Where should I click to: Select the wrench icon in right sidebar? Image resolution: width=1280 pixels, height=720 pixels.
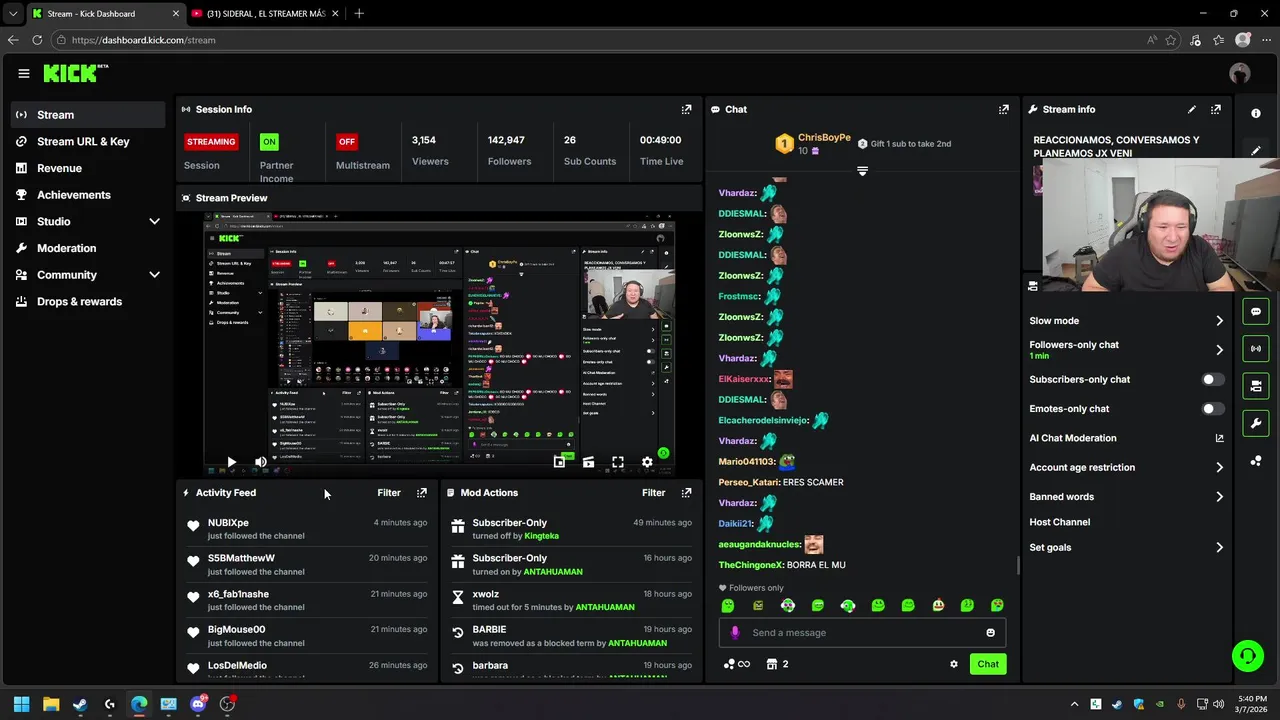[x=1256, y=423]
